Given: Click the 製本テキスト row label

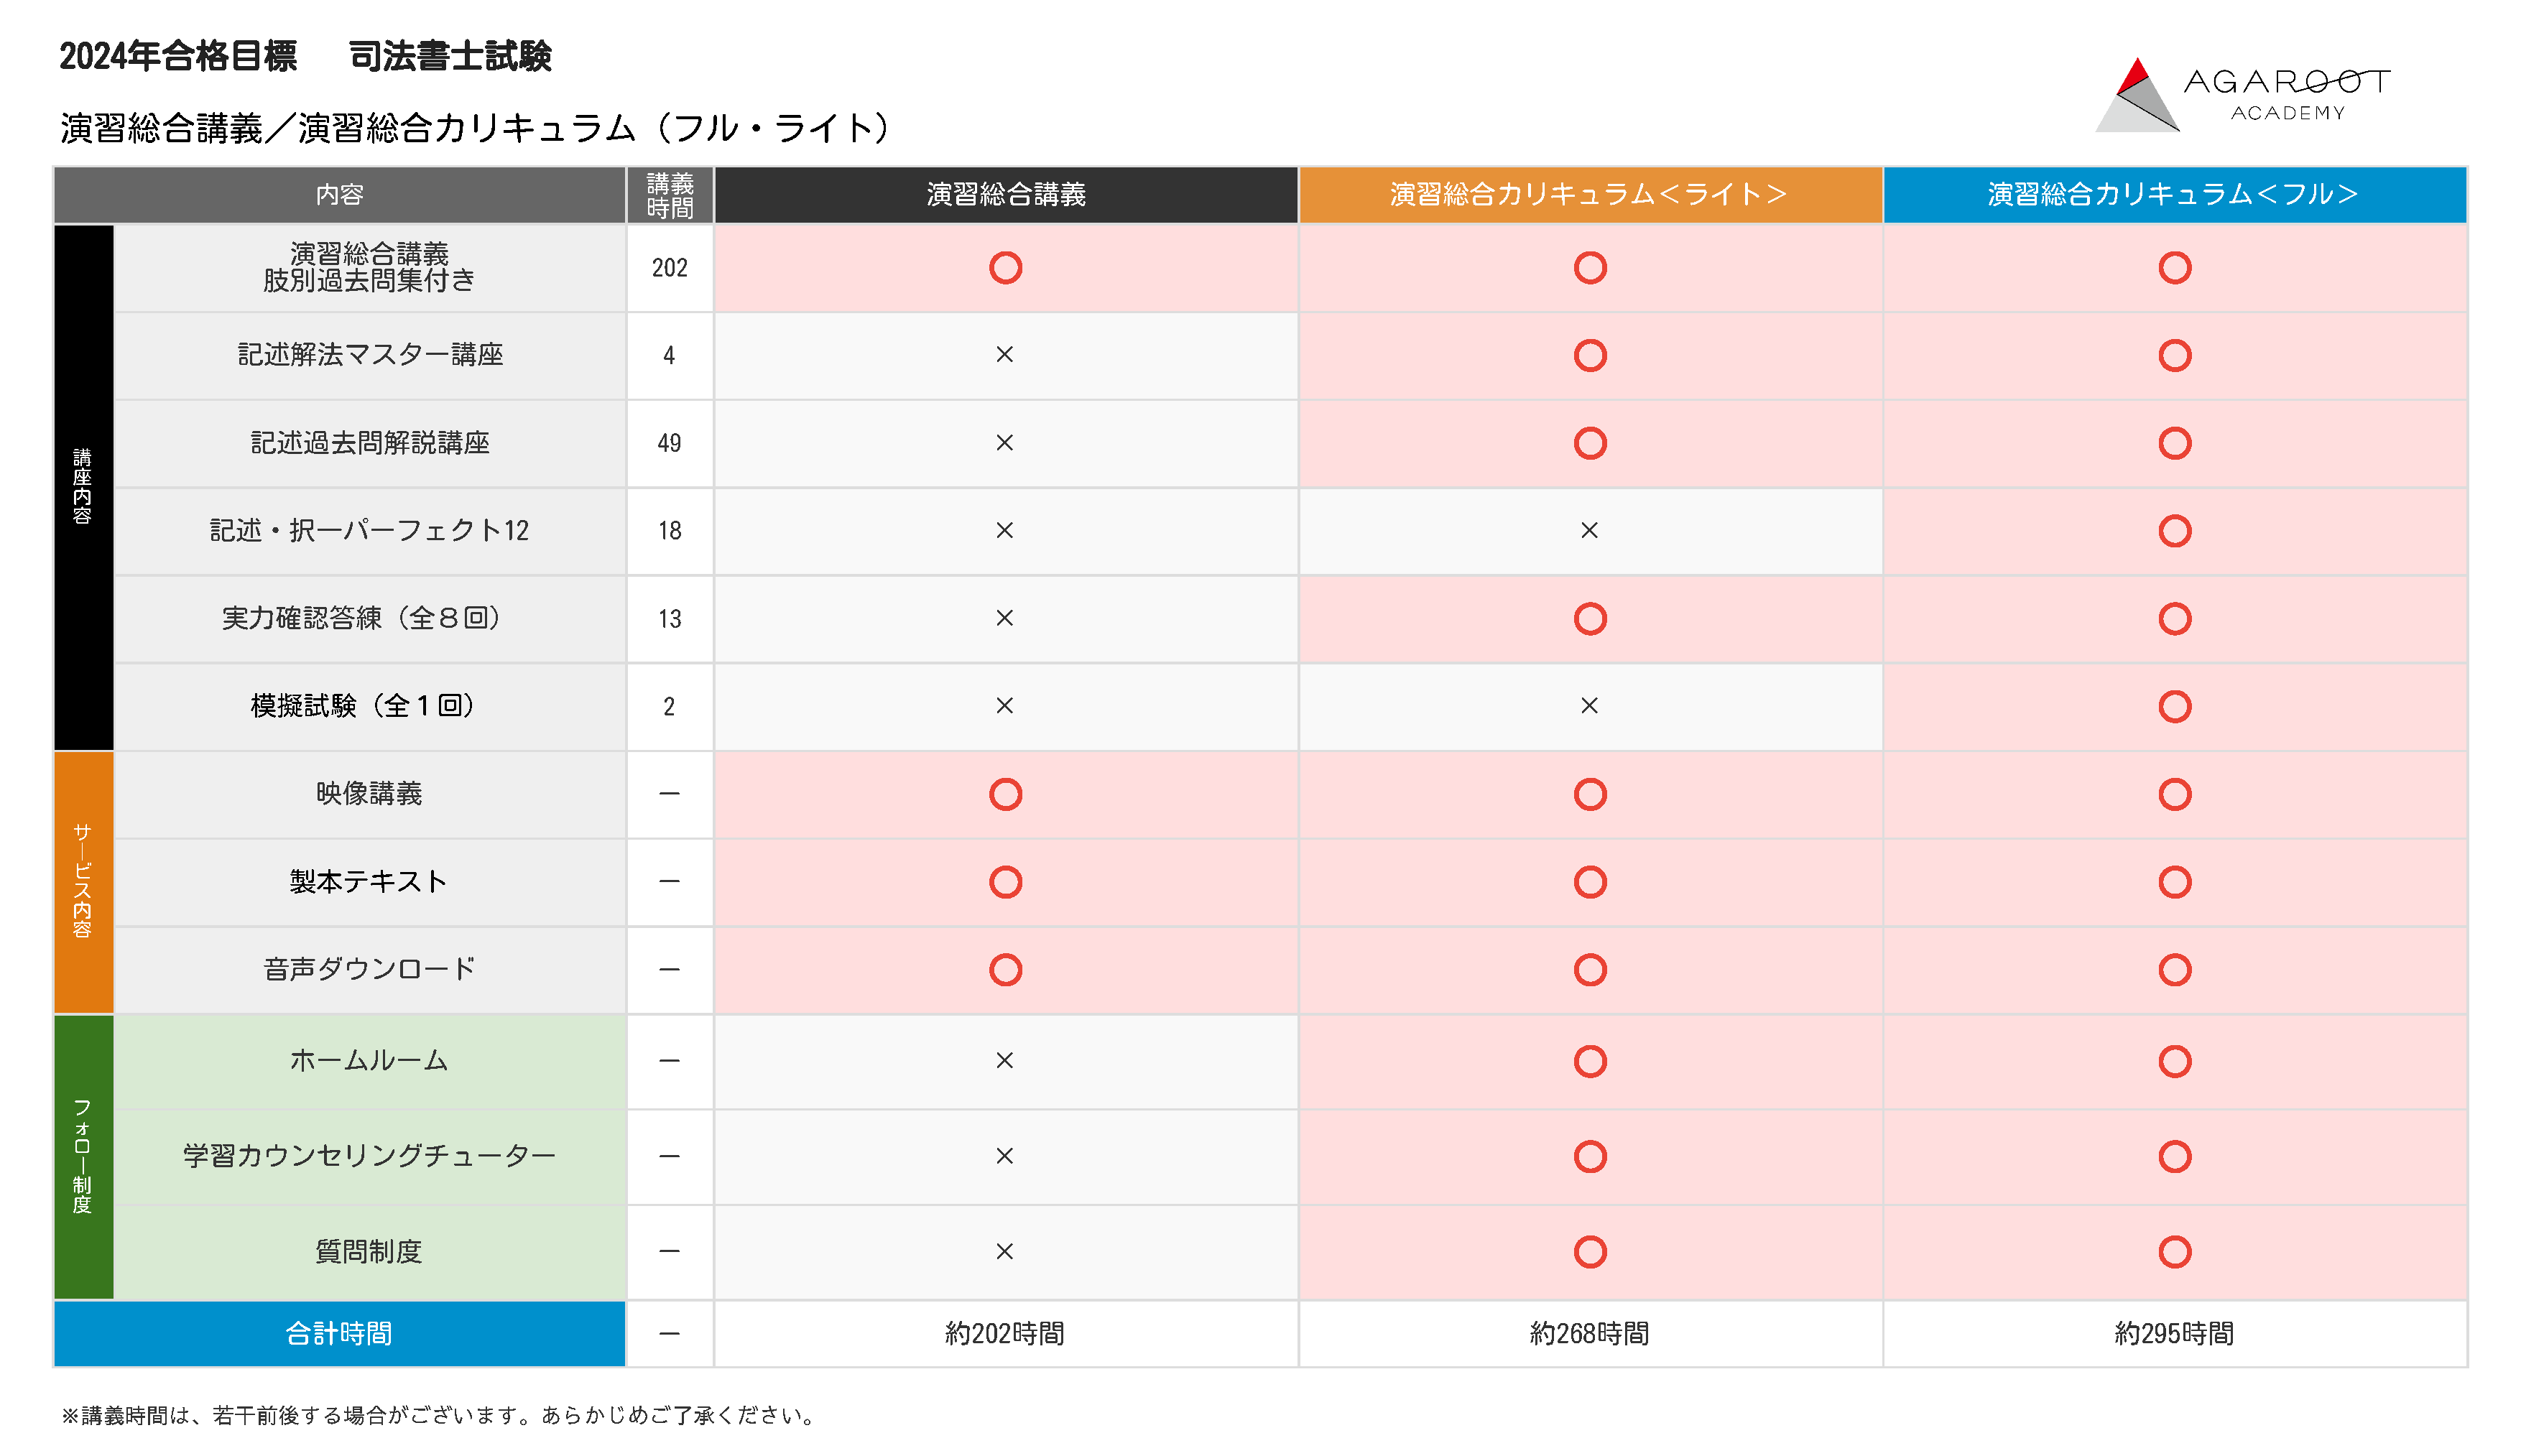Looking at the screenshot, I should point(369,882).
